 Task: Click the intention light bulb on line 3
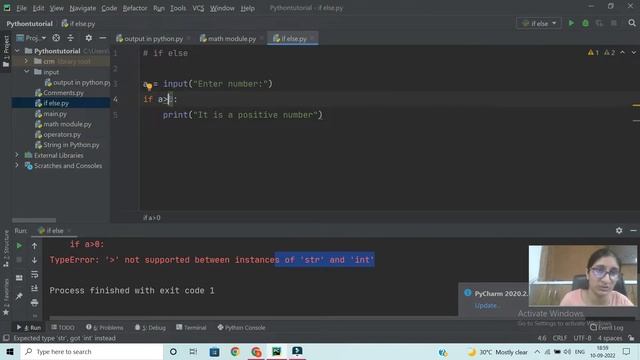click(x=149, y=86)
